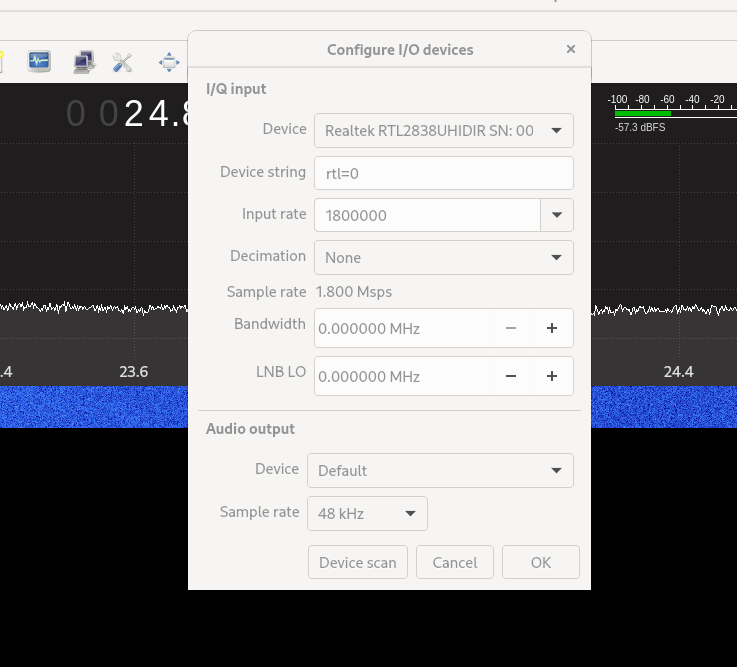
Task: Increase Bandwidth with the plus button
Action: (x=551, y=328)
